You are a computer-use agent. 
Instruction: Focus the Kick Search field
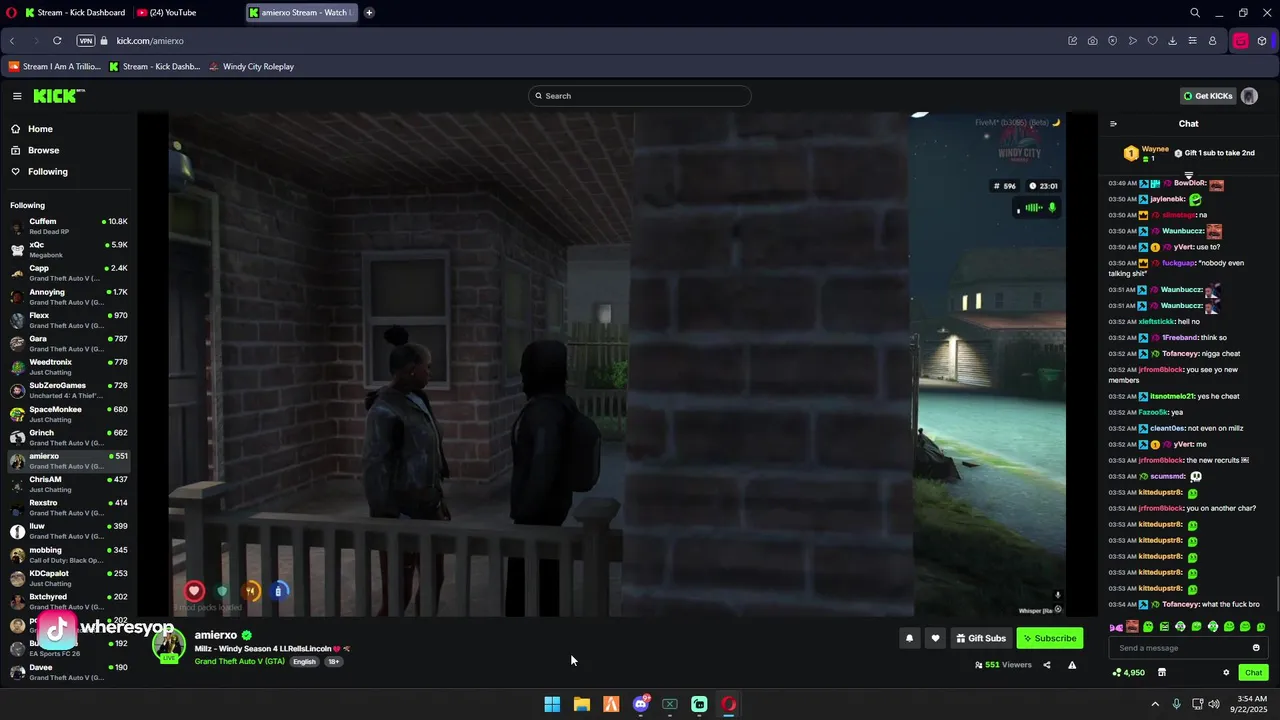640,96
